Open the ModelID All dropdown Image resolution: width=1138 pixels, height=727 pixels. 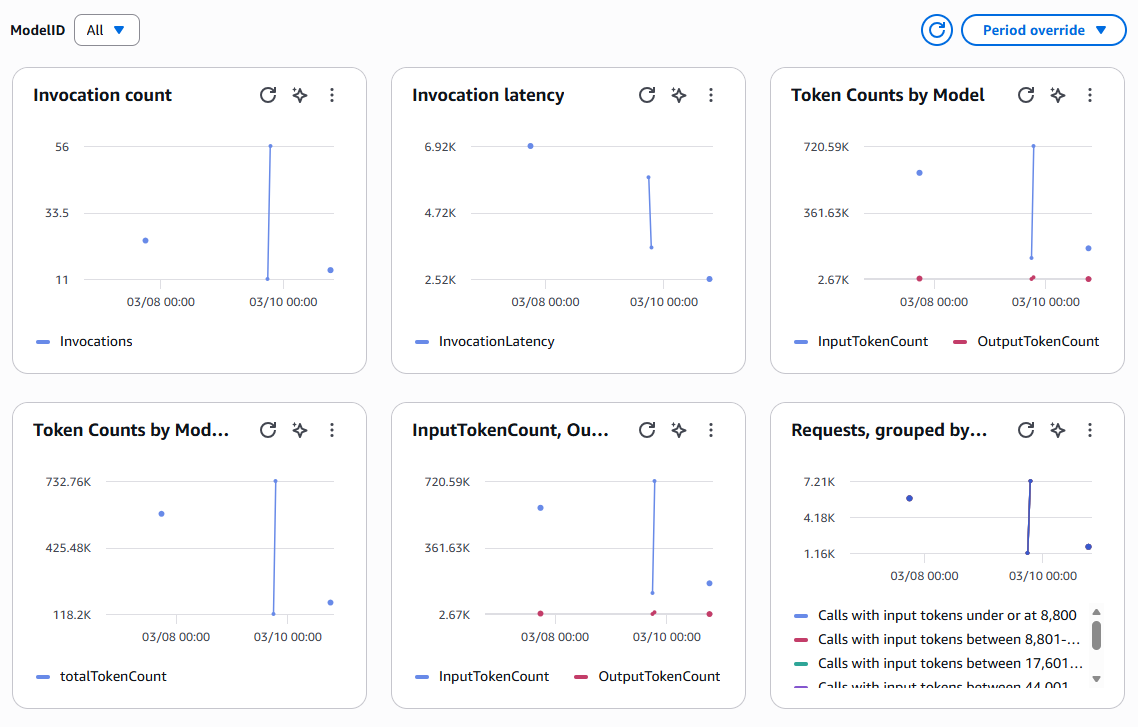point(106,30)
